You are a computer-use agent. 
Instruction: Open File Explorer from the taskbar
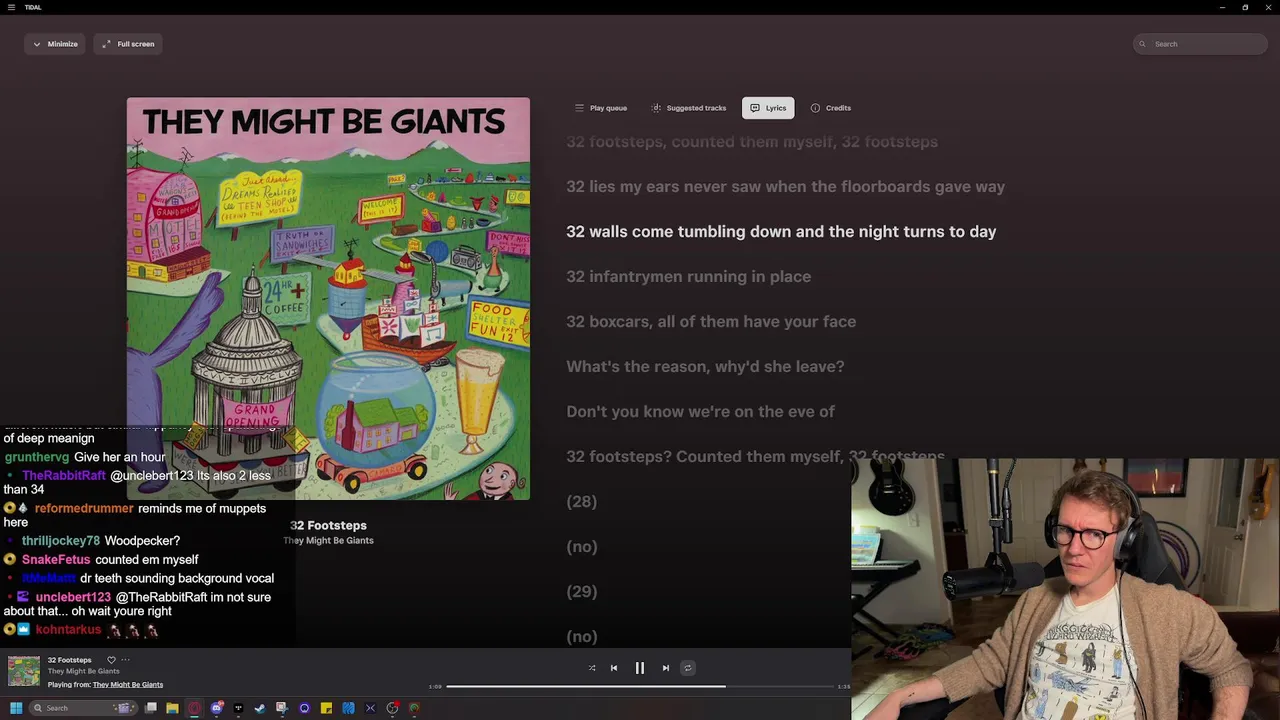click(172, 708)
